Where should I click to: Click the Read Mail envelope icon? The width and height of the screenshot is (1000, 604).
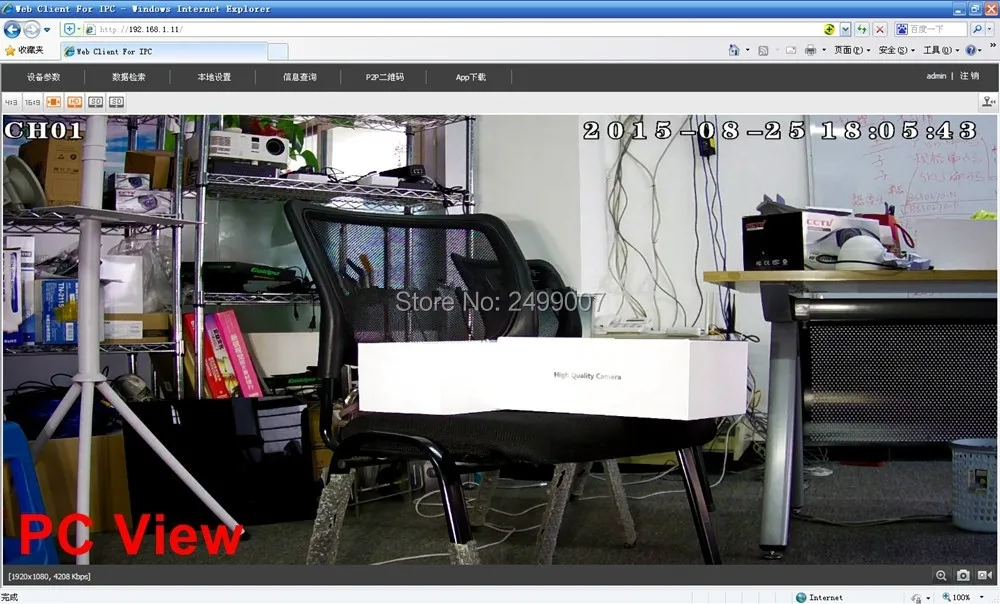pyautogui.click(x=791, y=50)
